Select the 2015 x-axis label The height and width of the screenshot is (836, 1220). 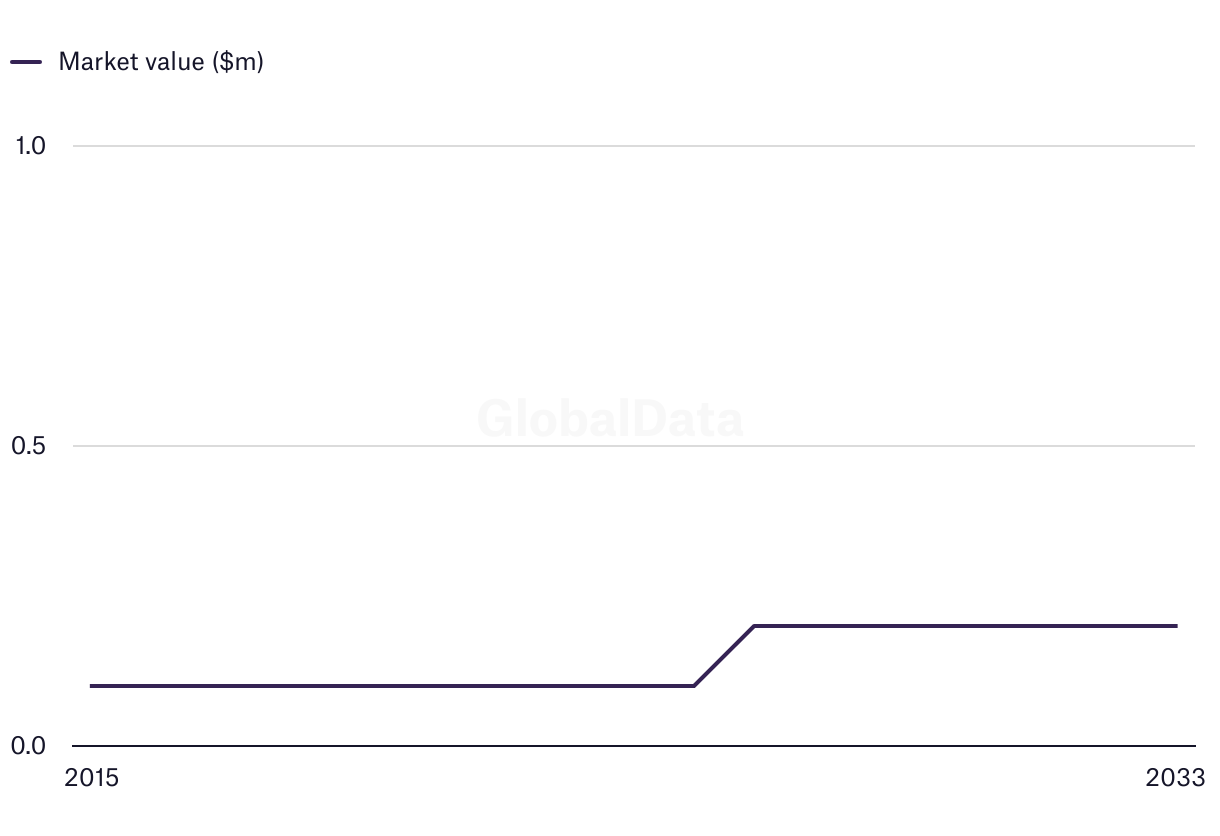click(91, 778)
